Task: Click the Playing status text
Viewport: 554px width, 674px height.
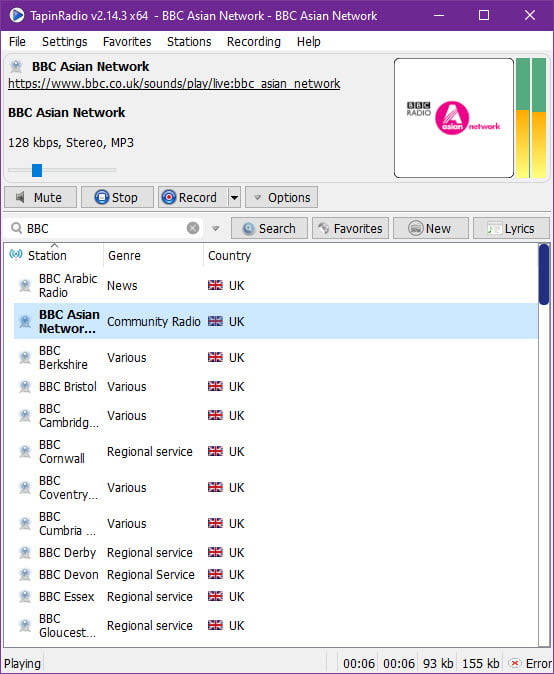Action: 22,663
